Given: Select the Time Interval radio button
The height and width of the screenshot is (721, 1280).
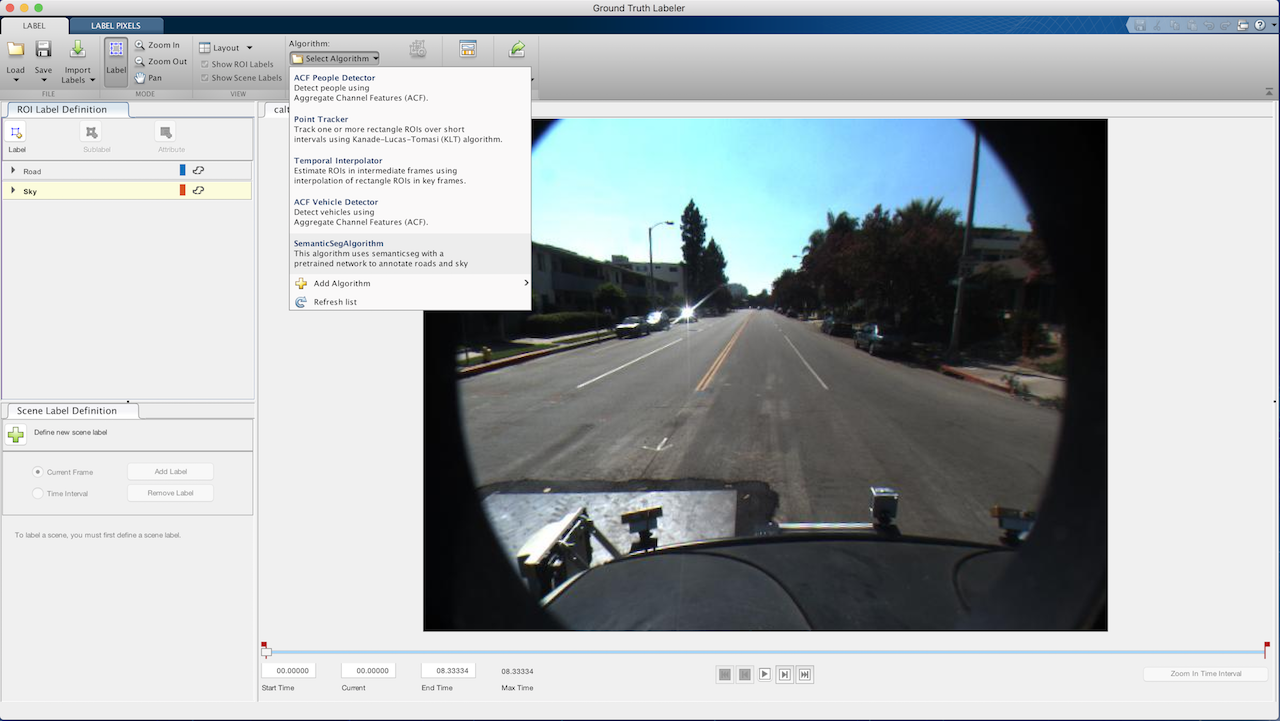Looking at the screenshot, I should coord(38,493).
